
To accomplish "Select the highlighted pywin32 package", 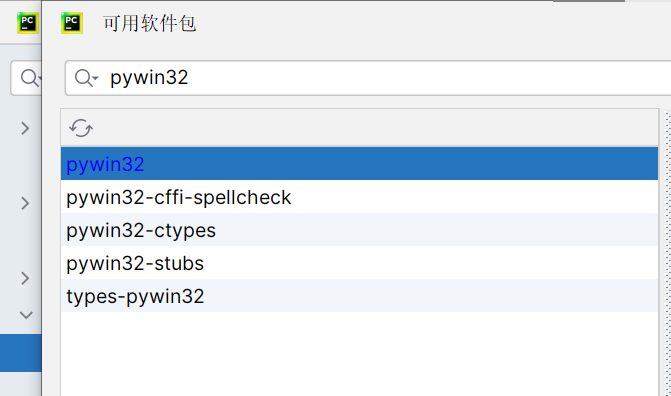I will pos(359,164).
